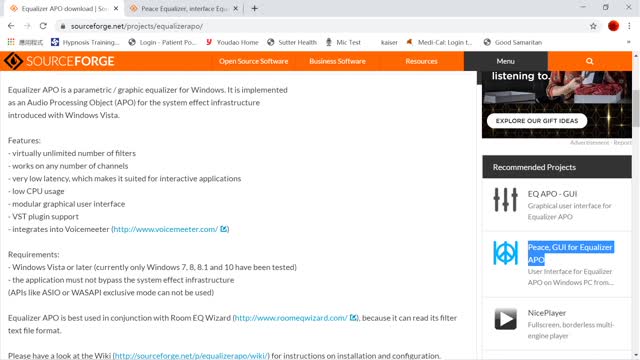640x360 pixels.
Task: Bookmark this page with star icon
Action: (593, 26)
